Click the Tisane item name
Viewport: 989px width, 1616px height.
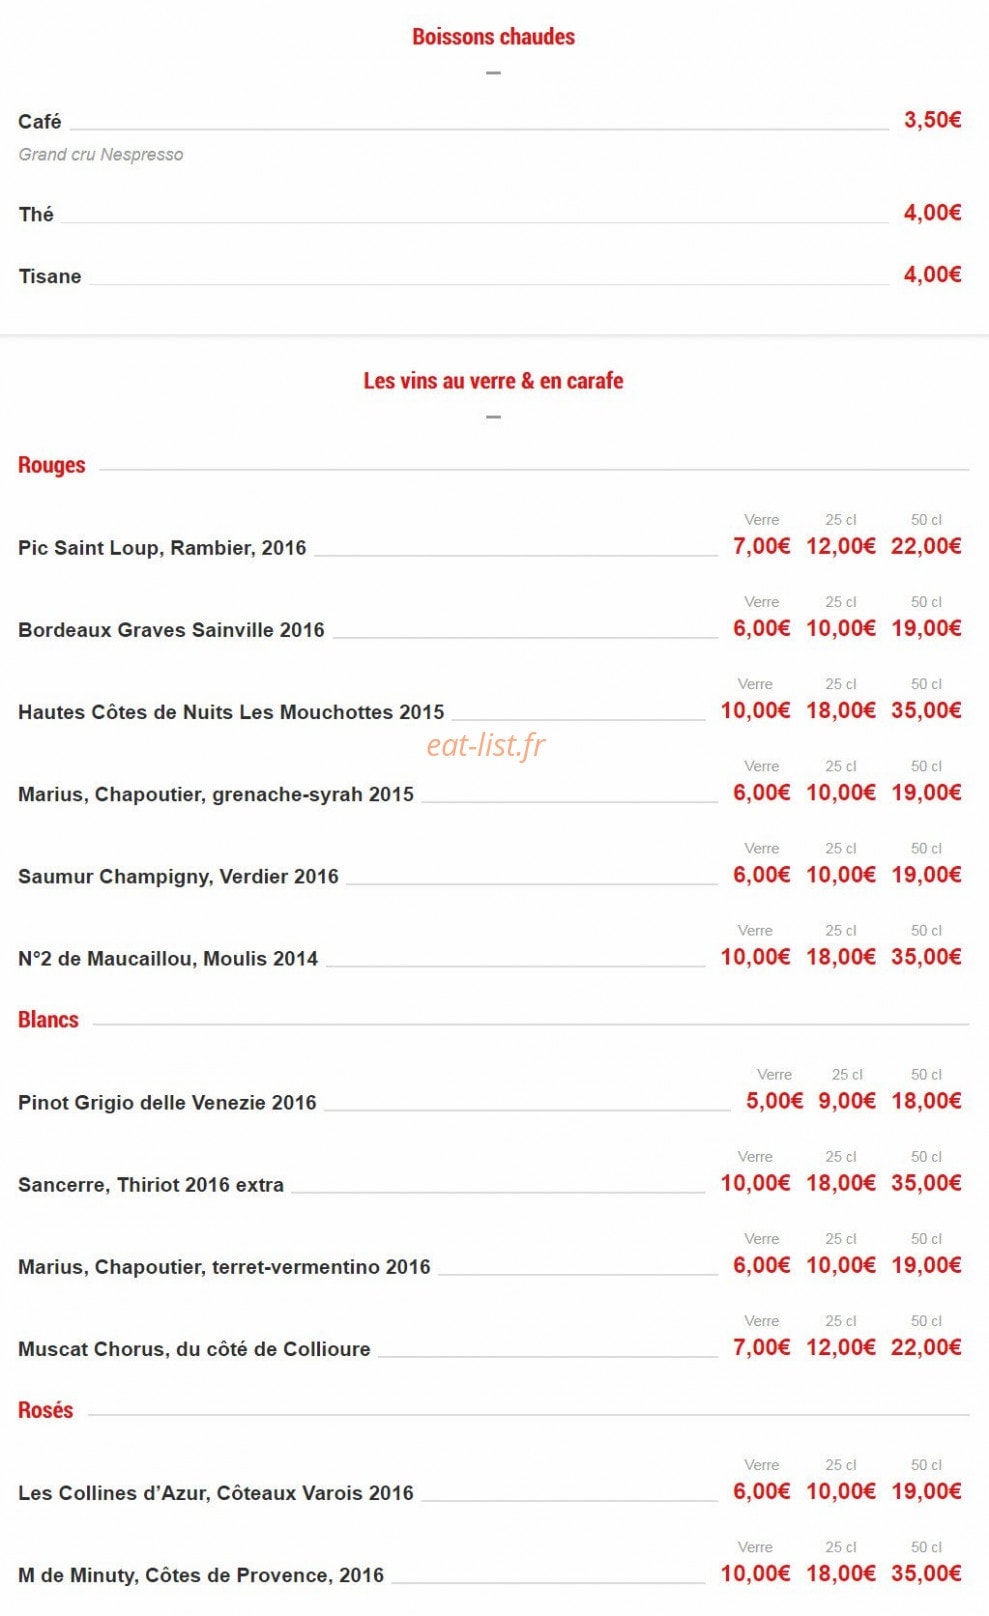click(50, 276)
